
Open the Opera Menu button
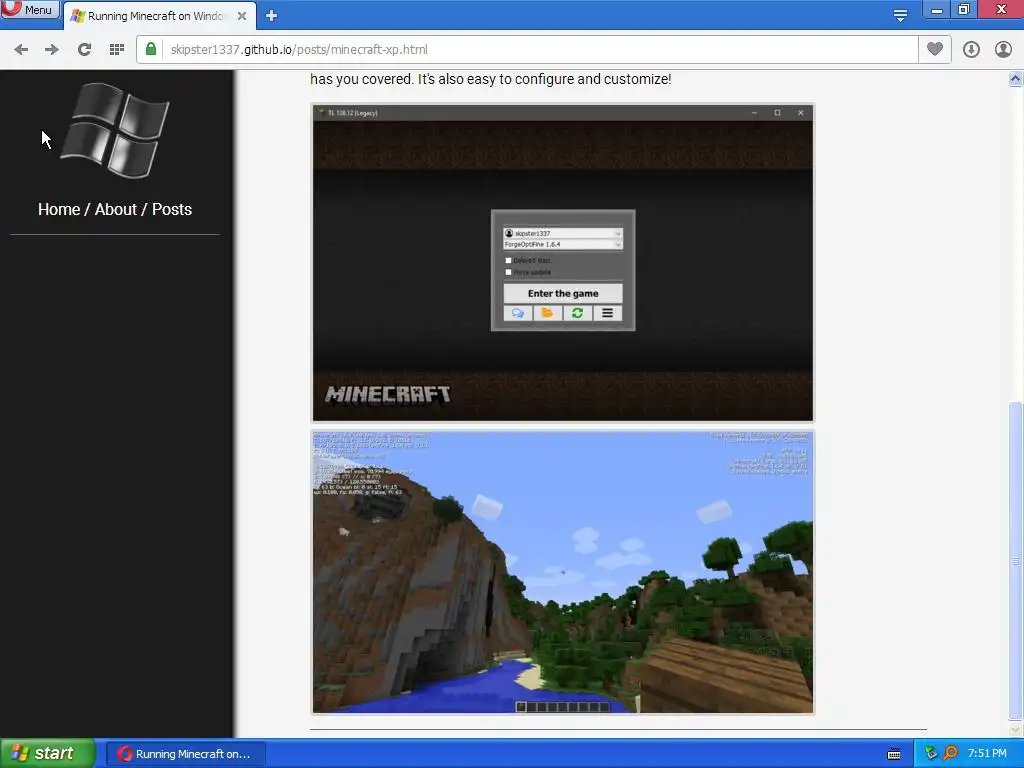coord(29,9)
